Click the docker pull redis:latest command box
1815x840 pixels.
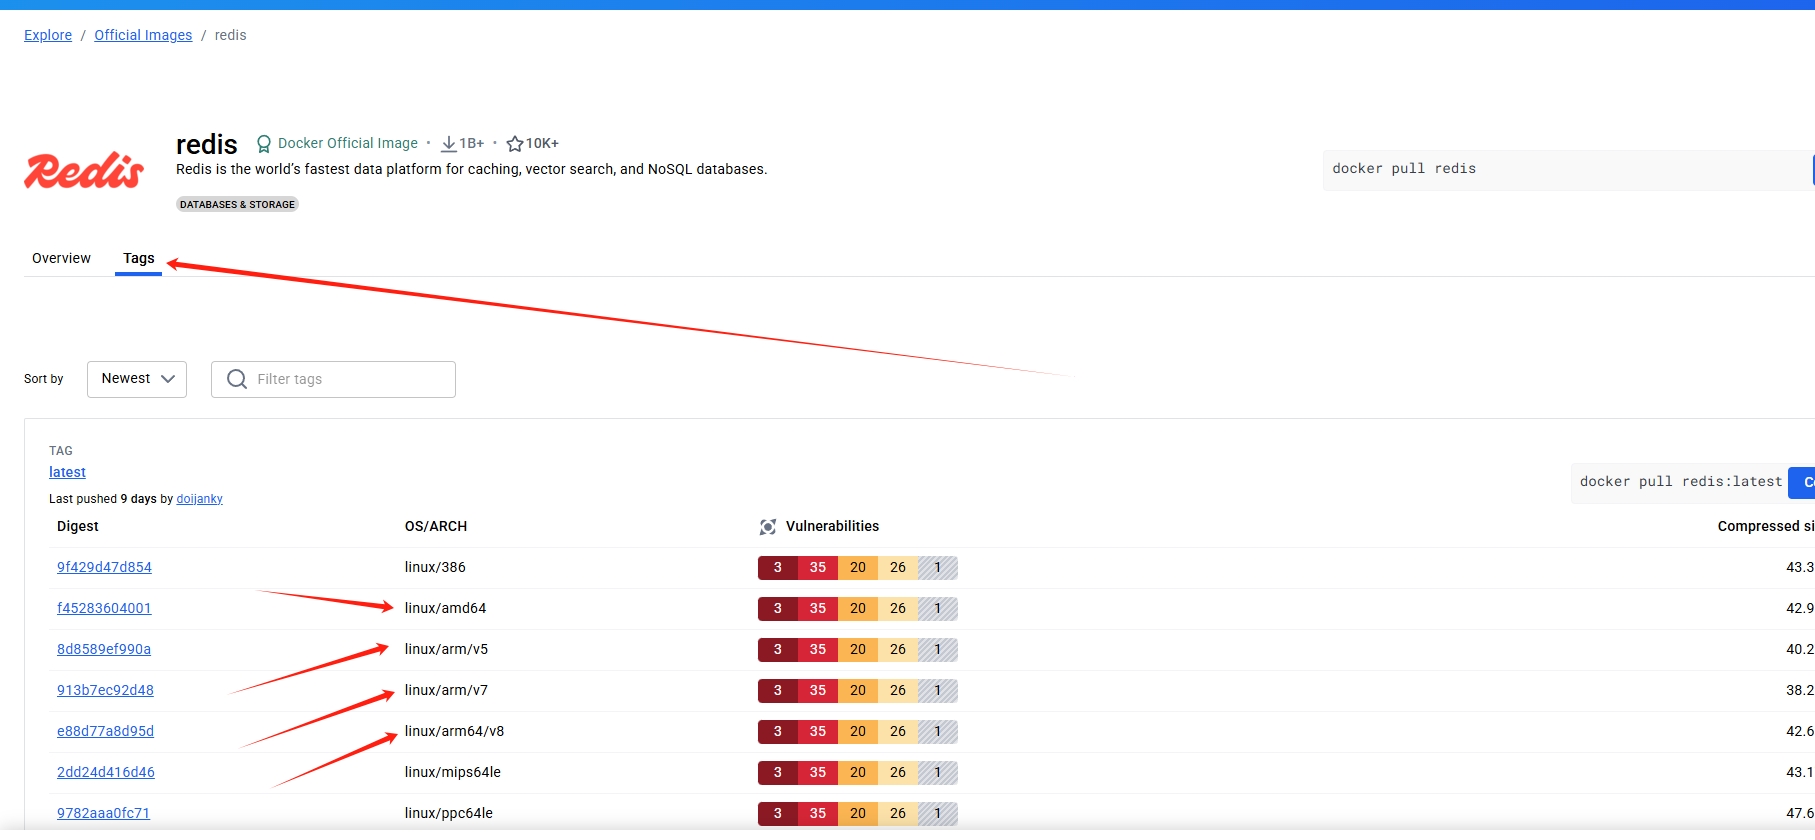point(1680,482)
